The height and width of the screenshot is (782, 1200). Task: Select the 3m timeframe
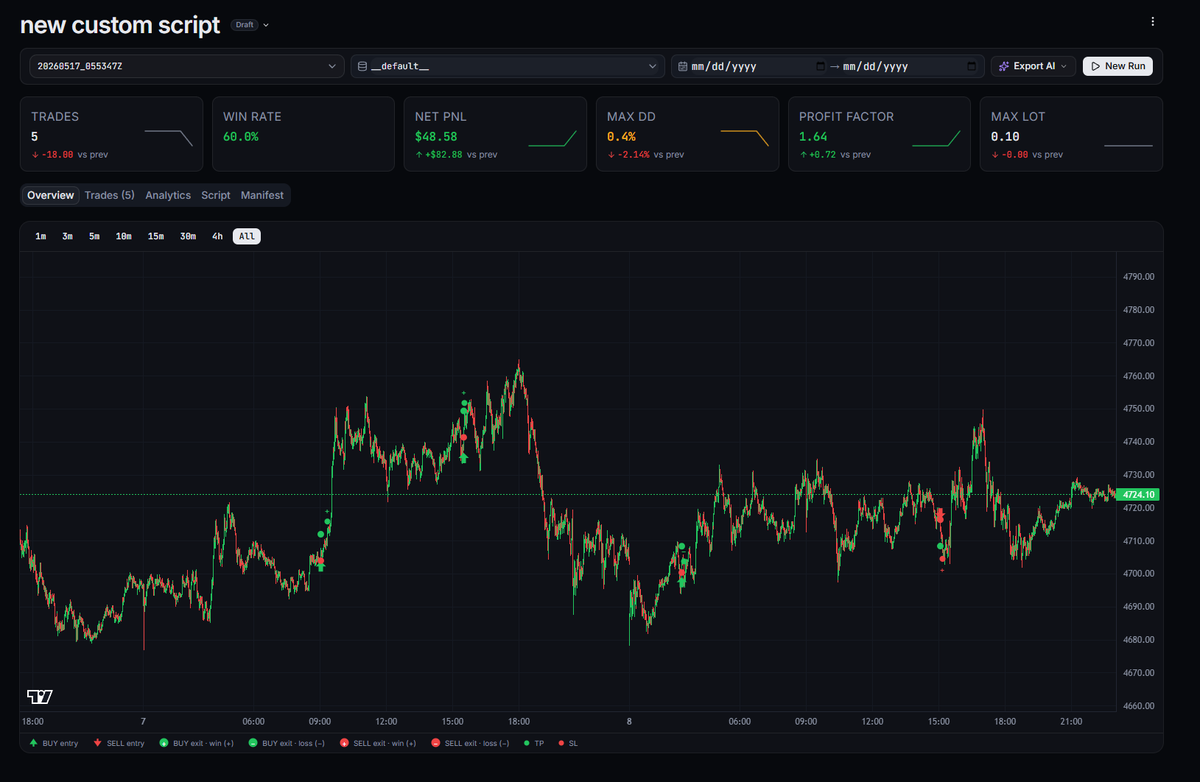click(x=67, y=236)
